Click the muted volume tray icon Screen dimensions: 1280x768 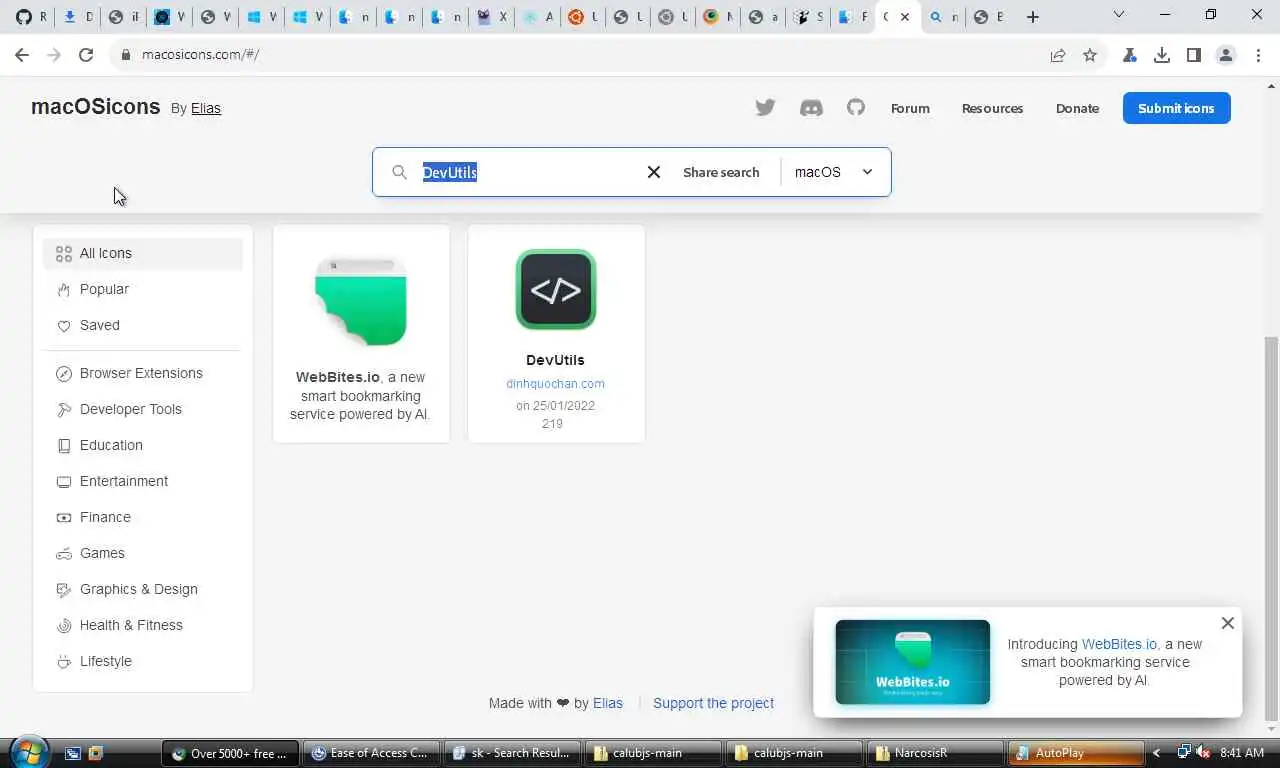1203,753
